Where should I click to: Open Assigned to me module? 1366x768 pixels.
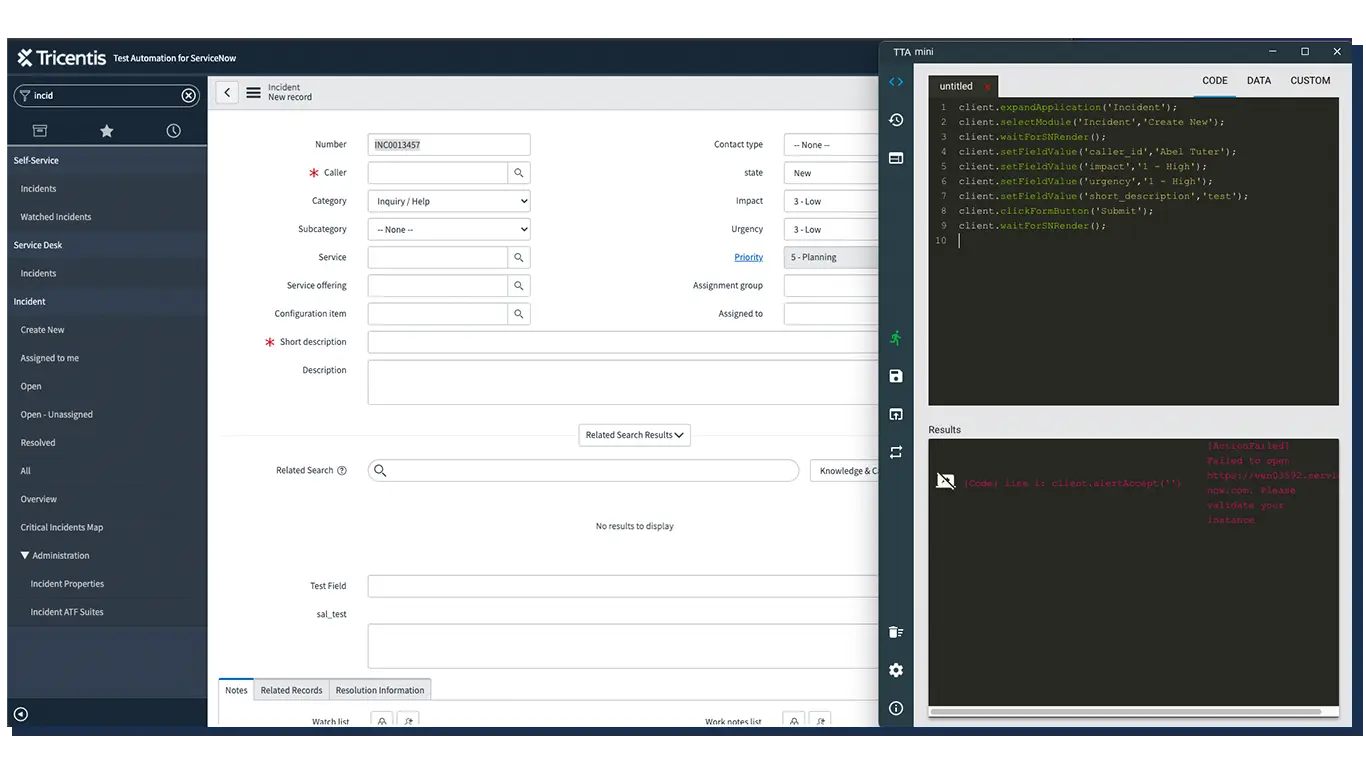point(50,358)
